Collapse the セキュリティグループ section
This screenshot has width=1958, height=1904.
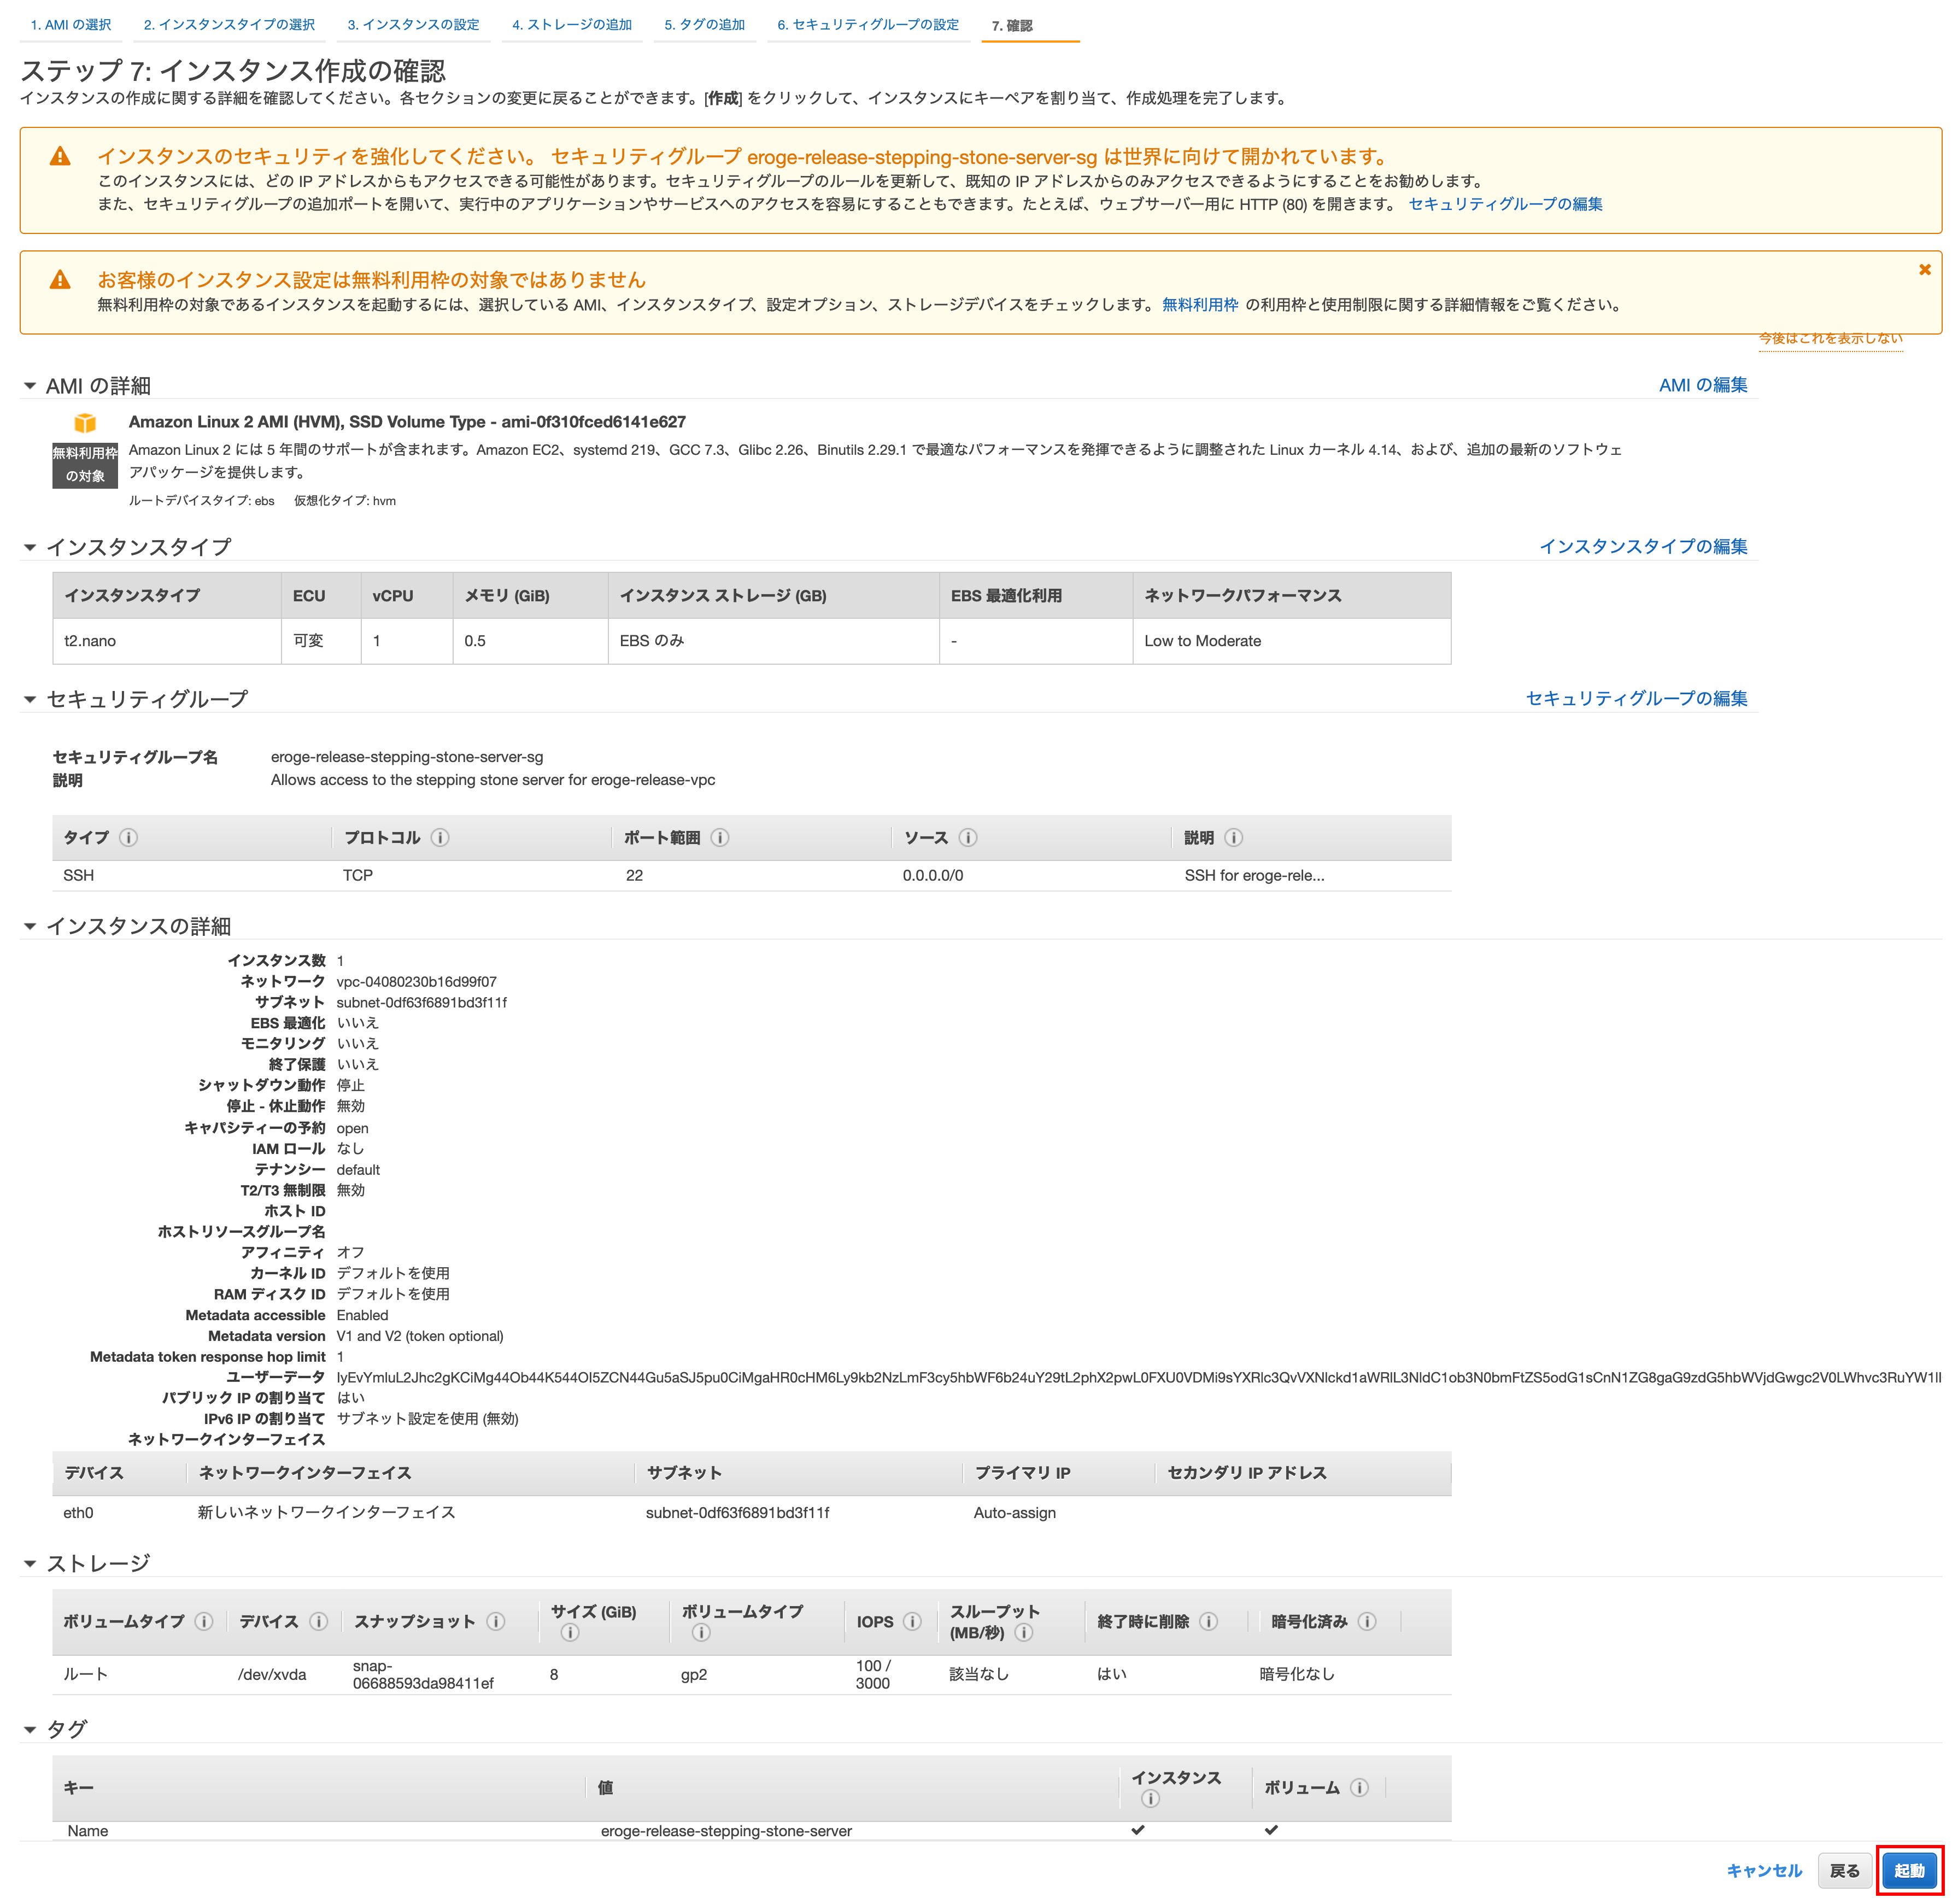[x=30, y=699]
